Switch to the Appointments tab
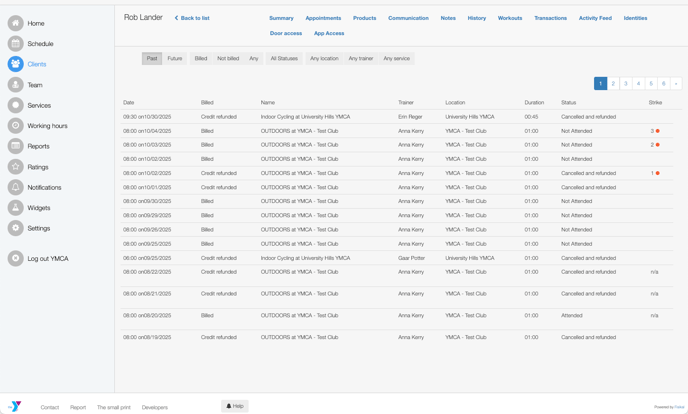This screenshot has width=688, height=414. (323, 18)
